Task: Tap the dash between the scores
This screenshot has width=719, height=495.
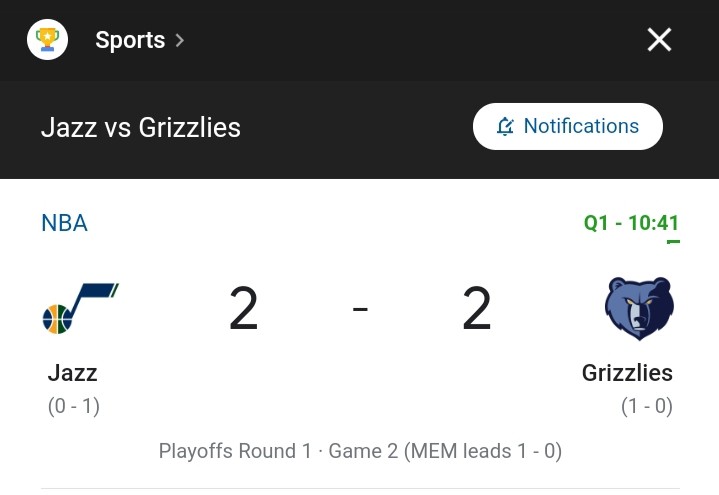Action: pyautogui.click(x=360, y=309)
